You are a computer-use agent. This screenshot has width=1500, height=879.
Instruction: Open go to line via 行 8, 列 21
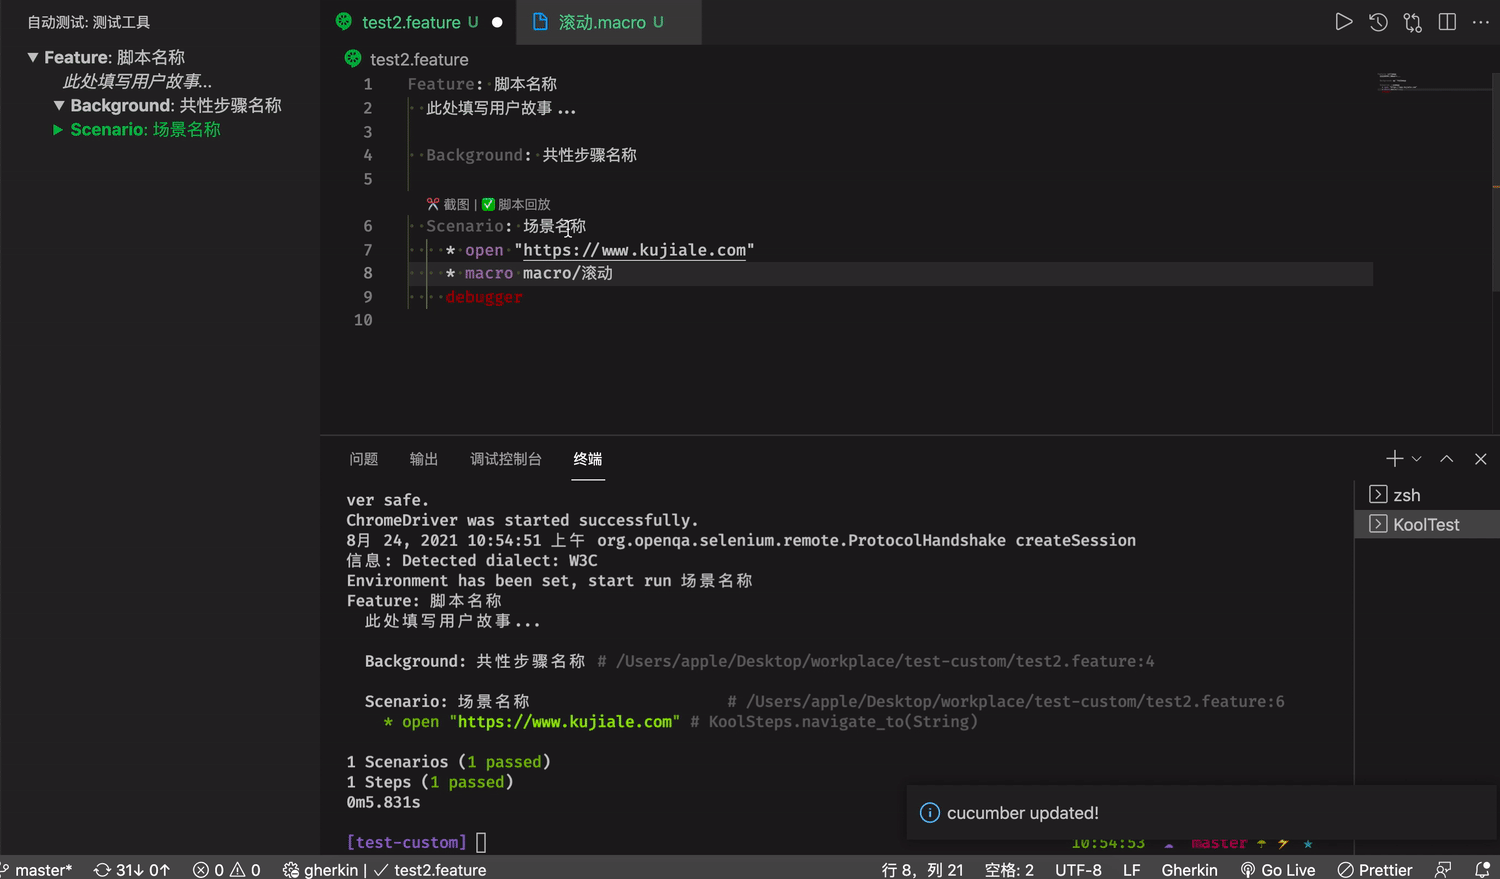pos(922,870)
